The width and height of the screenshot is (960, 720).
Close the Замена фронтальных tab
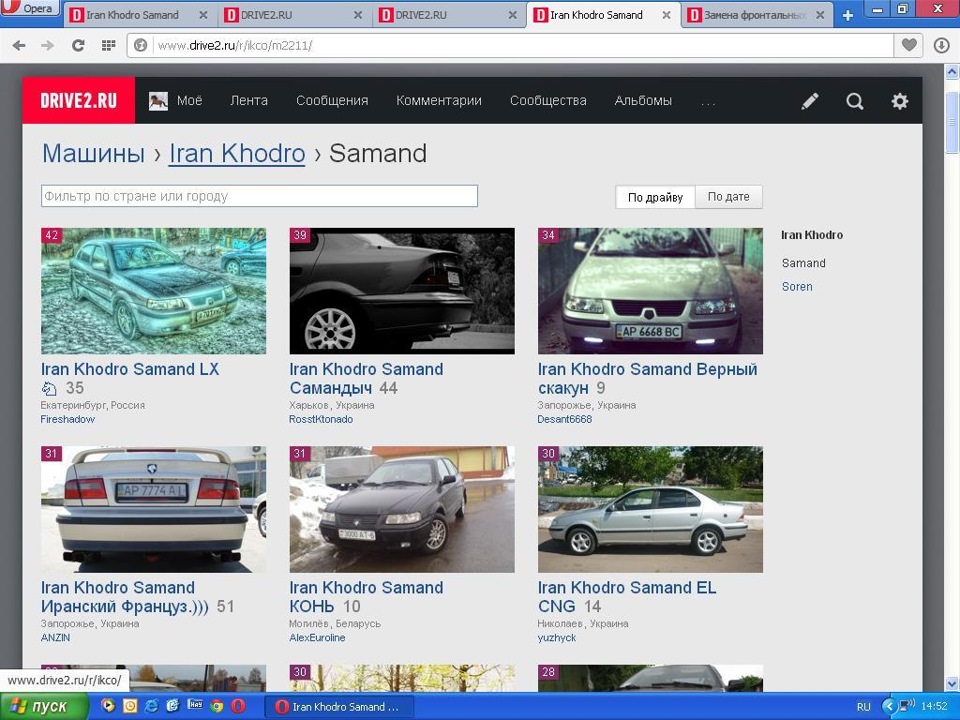(x=820, y=15)
